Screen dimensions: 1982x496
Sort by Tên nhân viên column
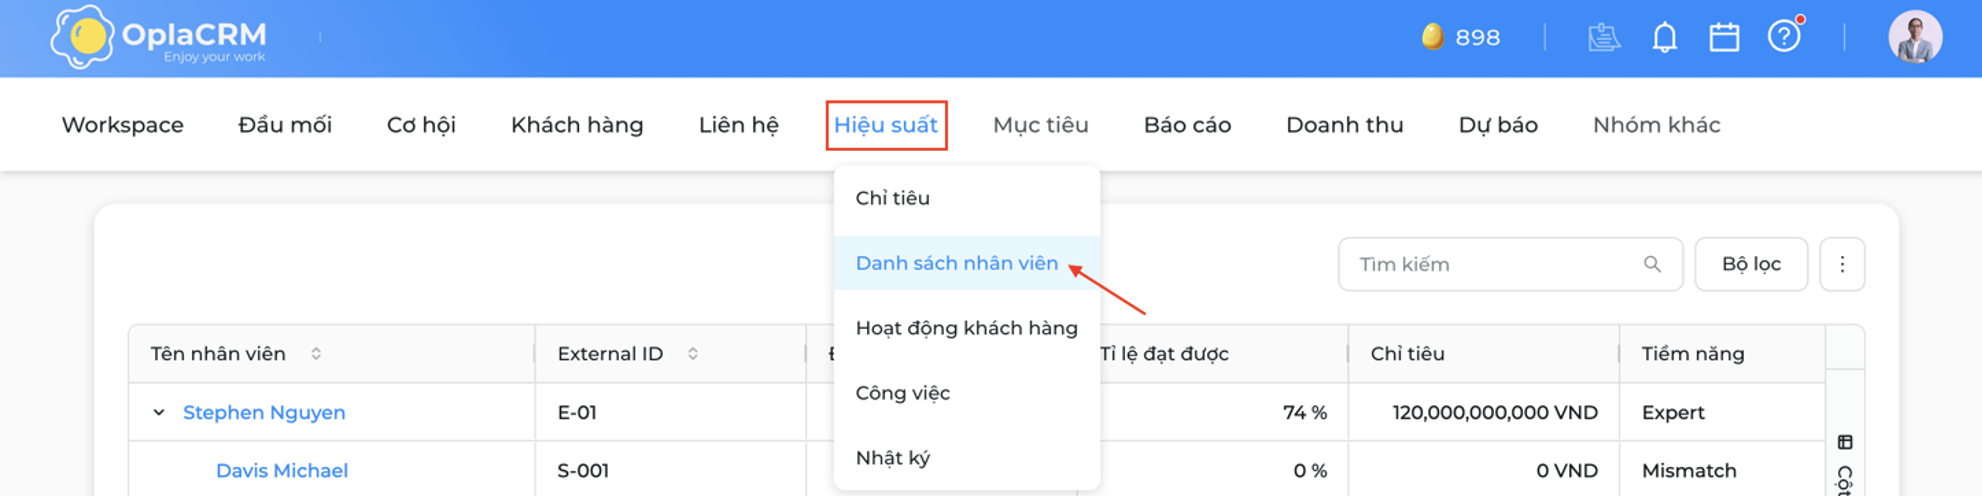point(316,353)
